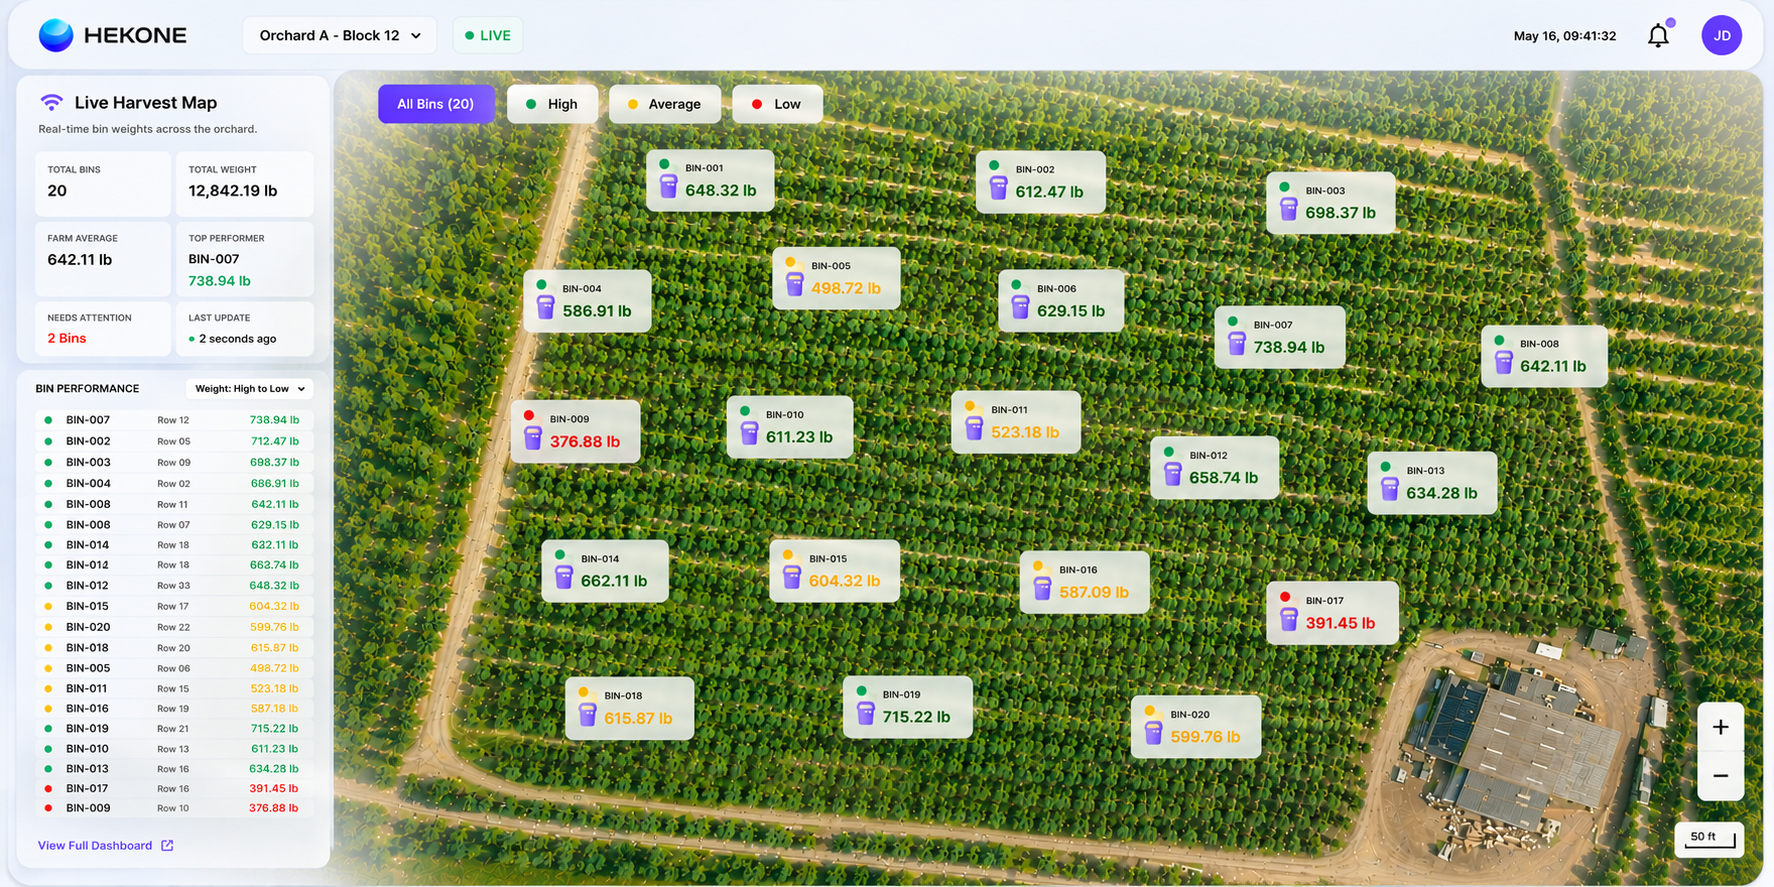This screenshot has height=887, width=1774.
Task: Select the list entry showing 663.74 lb
Action: (174, 565)
